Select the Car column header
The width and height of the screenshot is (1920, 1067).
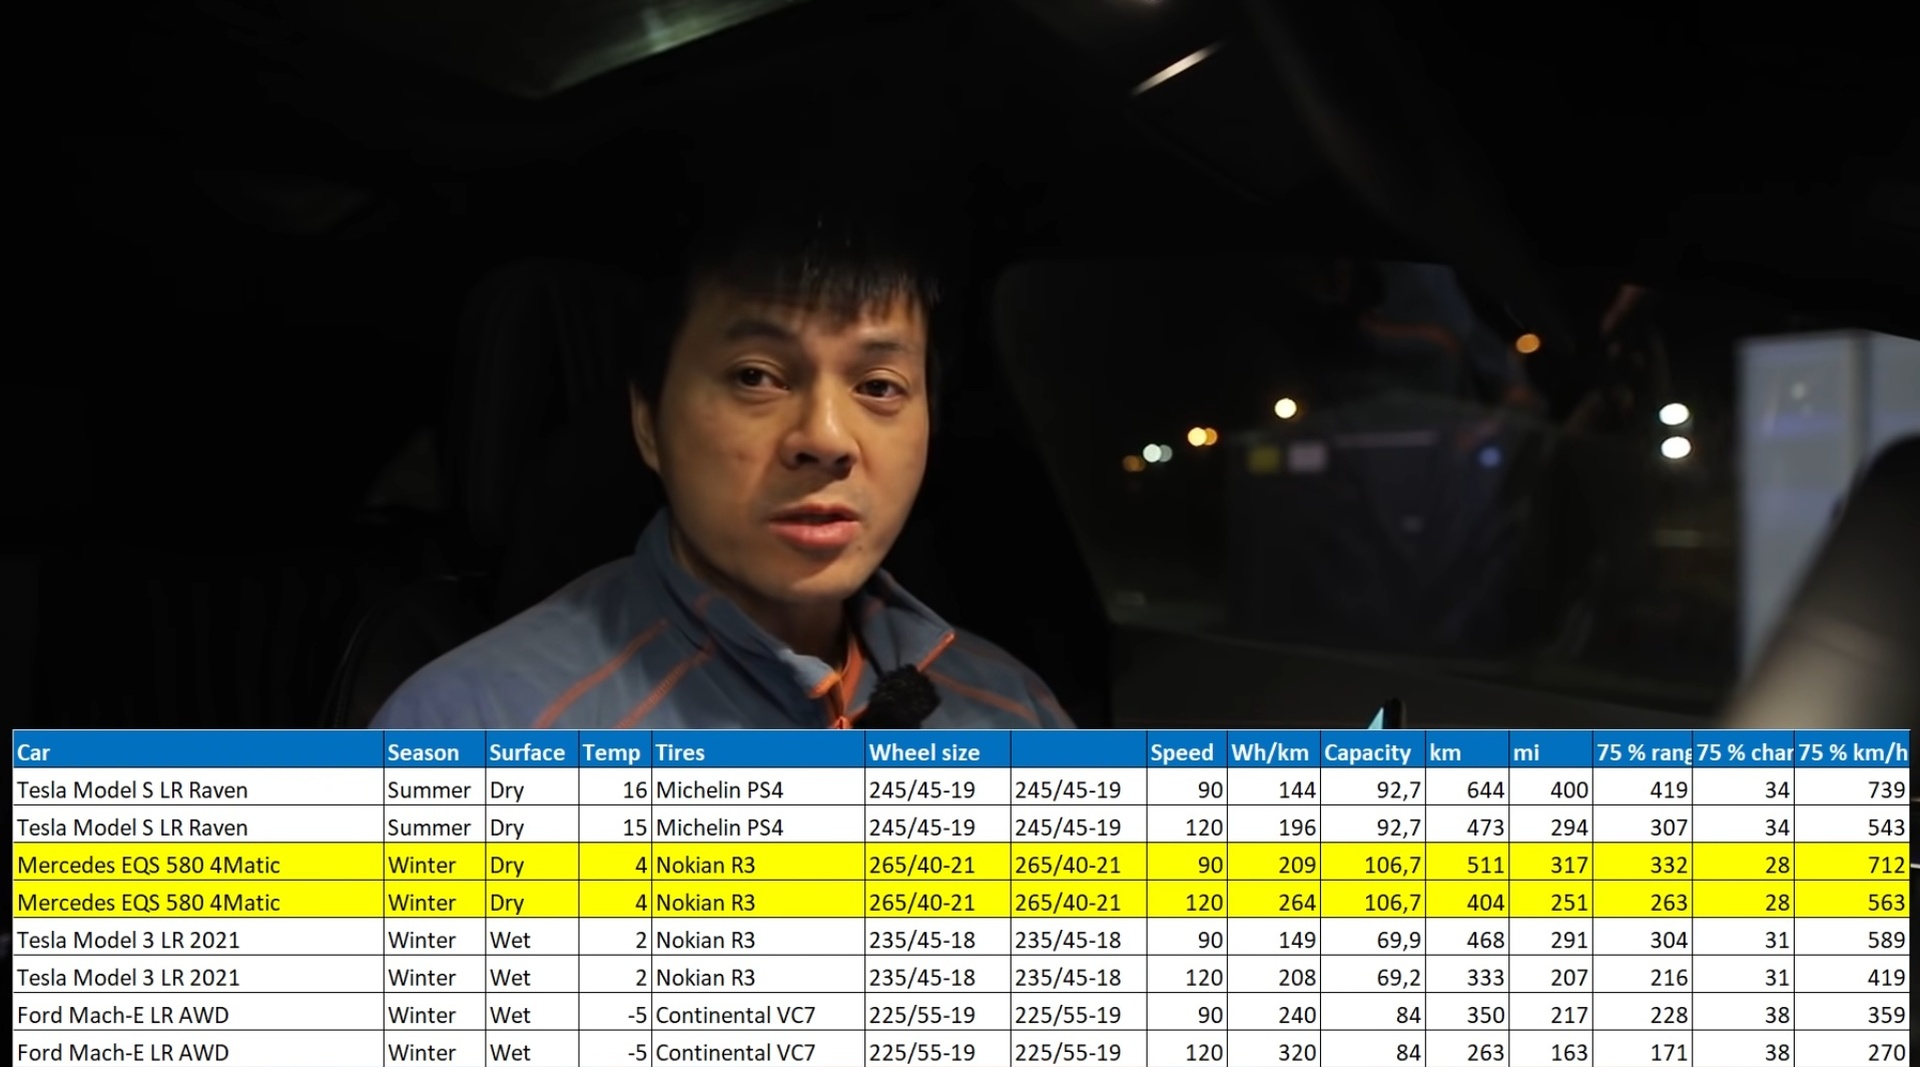point(198,752)
